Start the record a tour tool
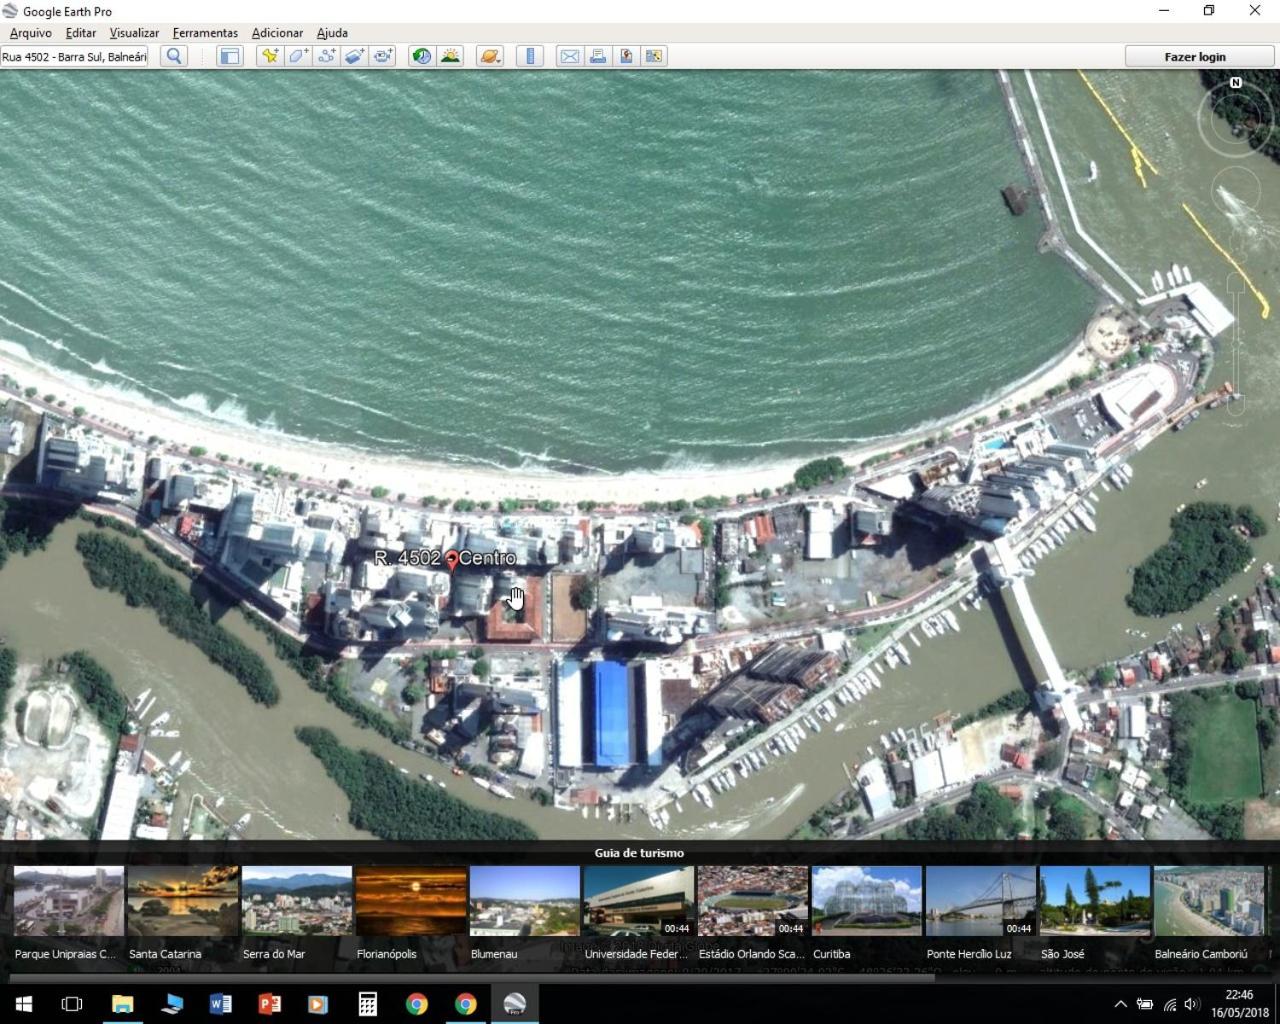 383,56
